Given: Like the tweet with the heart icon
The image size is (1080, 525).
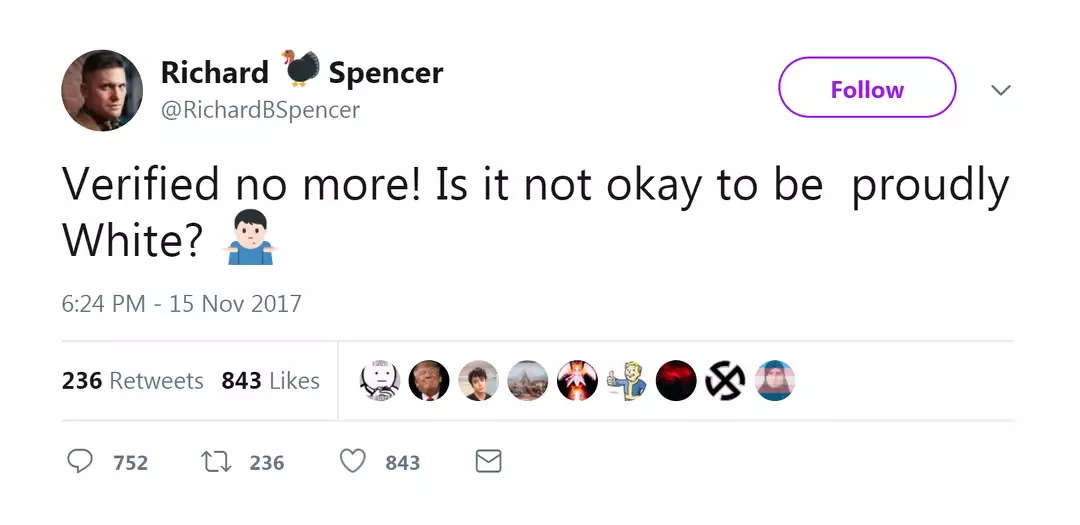Looking at the screenshot, I should [352, 461].
